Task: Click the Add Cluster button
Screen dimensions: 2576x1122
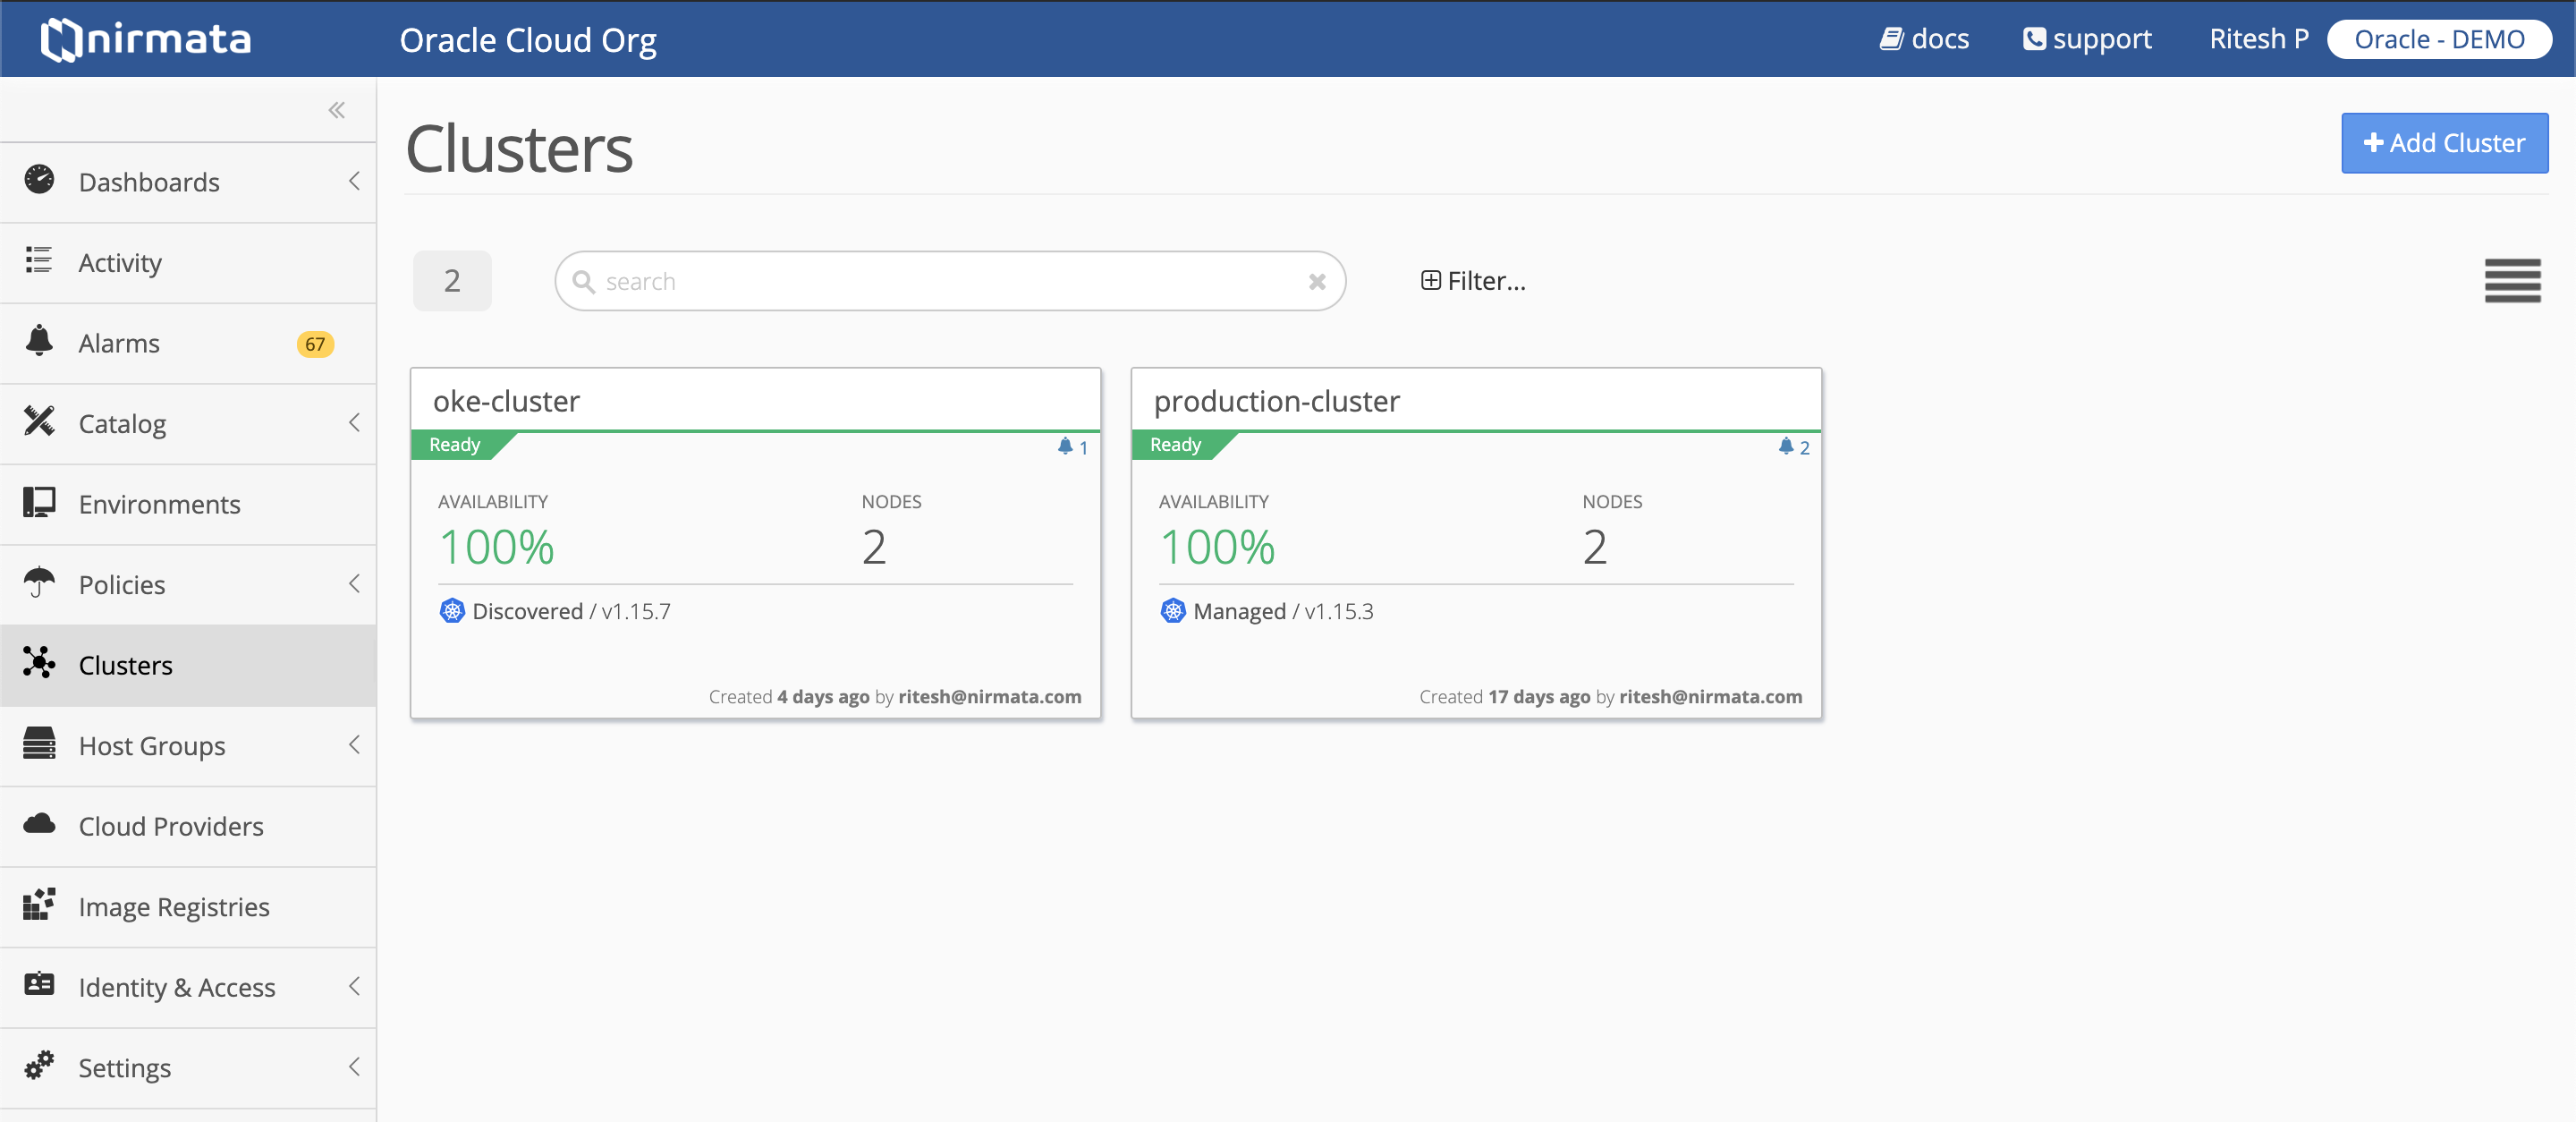Action: [2444, 143]
